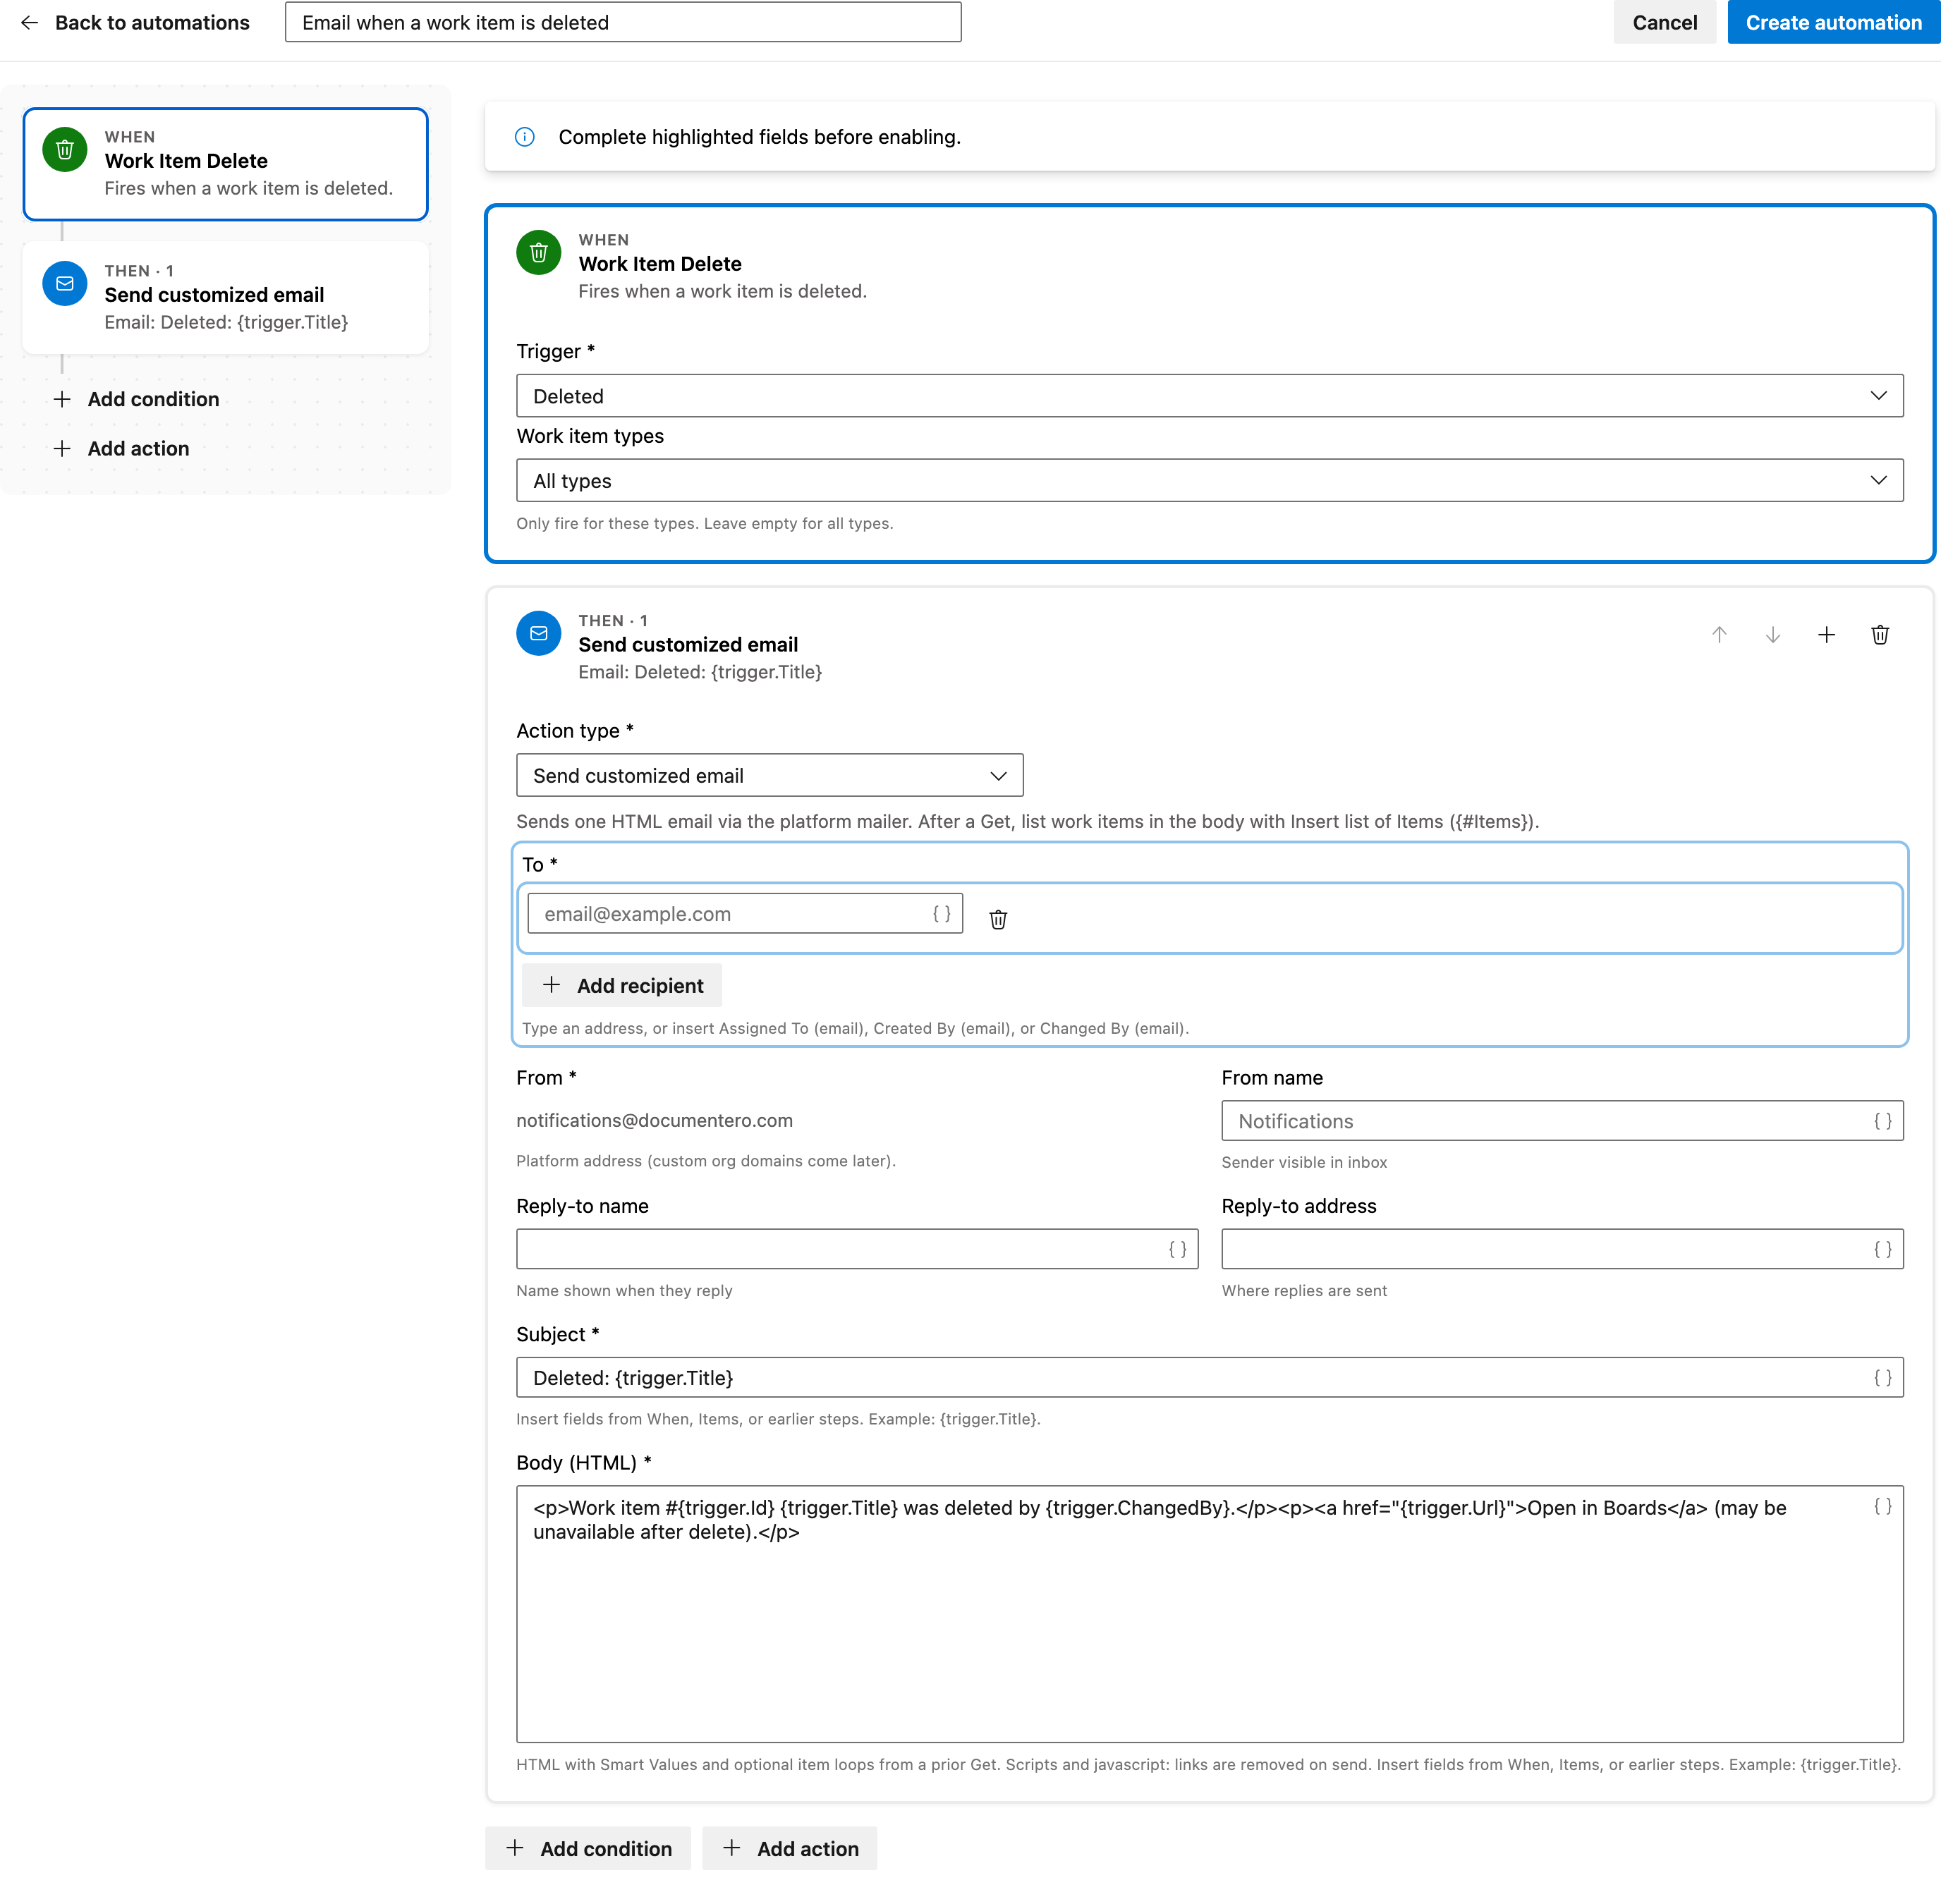Remove the recipient with the trash icon

998,919
